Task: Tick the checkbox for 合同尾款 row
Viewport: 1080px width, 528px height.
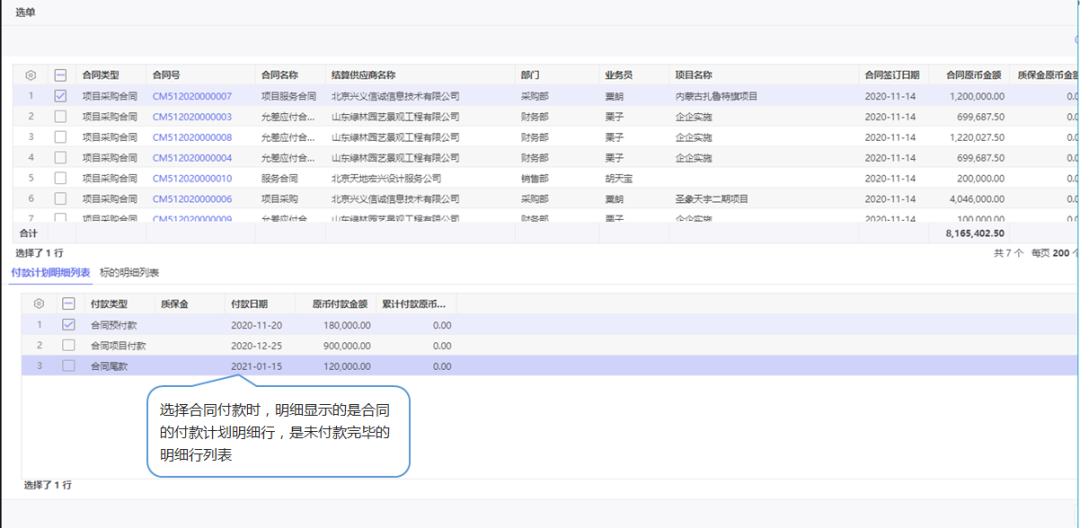Action: coord(68,367)
